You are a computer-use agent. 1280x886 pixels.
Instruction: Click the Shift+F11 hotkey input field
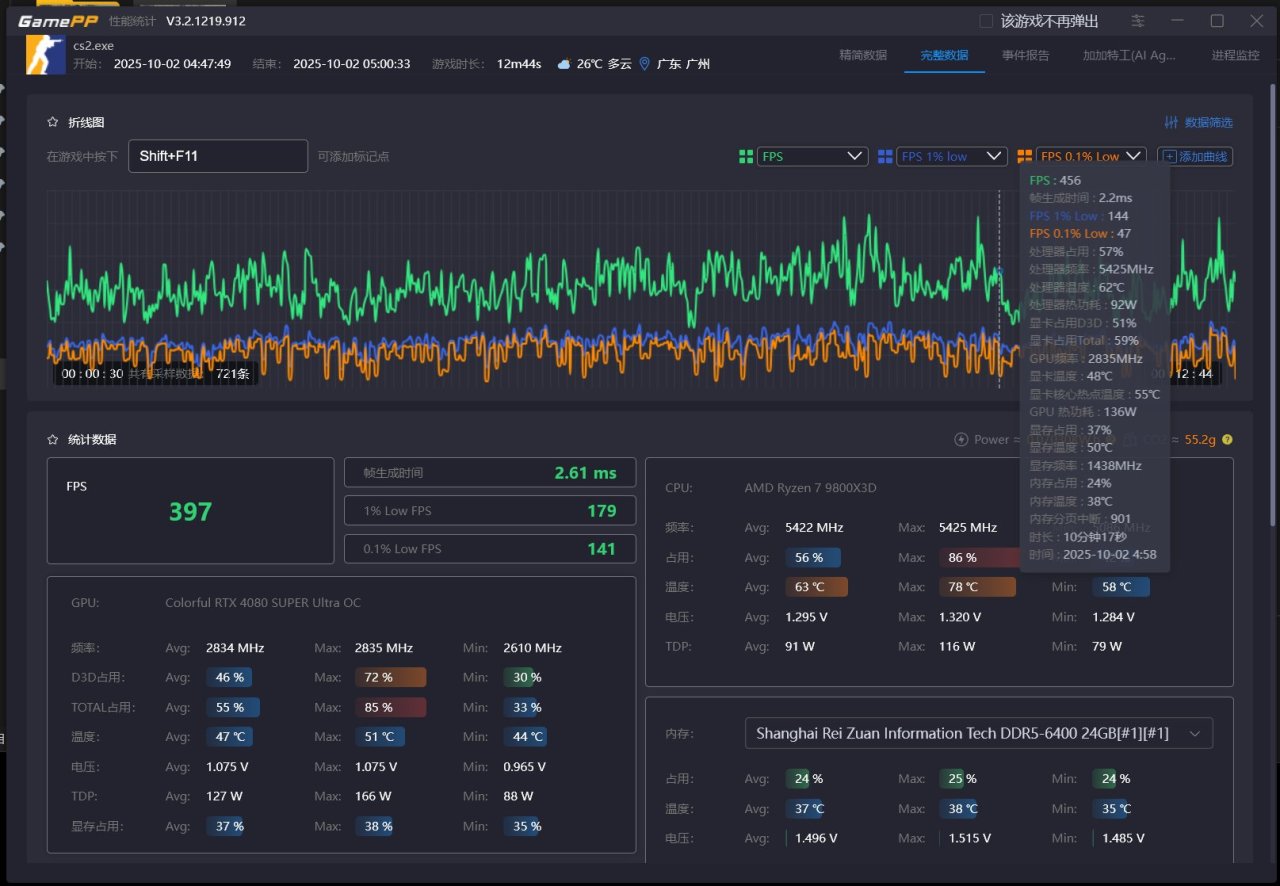click(x=217, y=156)
